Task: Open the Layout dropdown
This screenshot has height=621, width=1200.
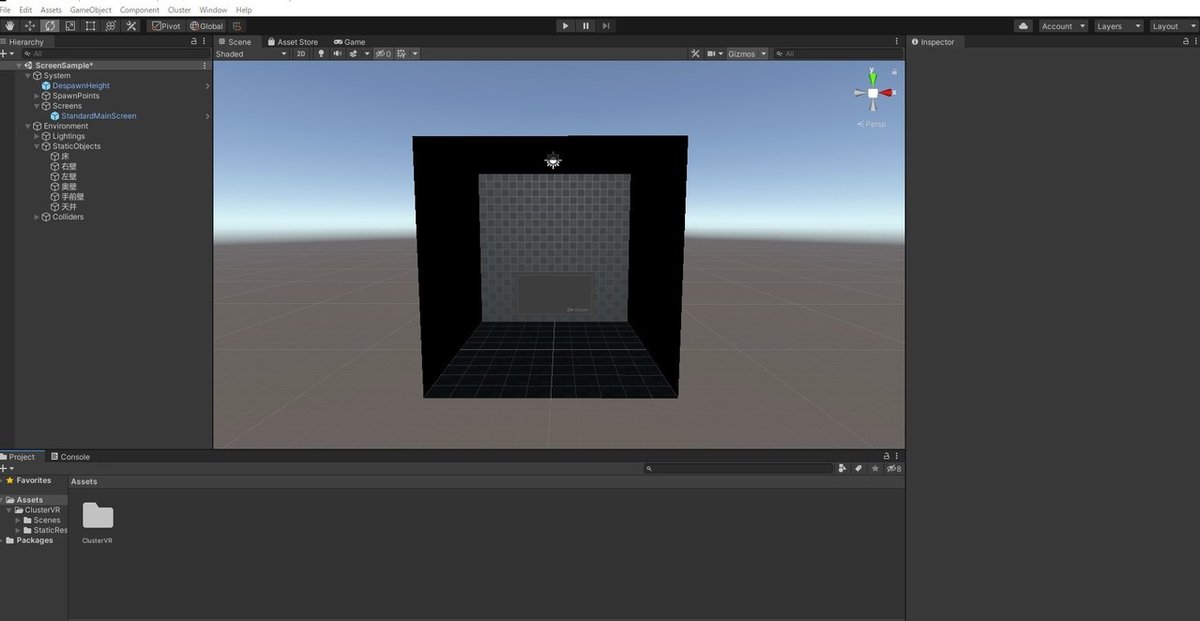Action: coord(1172,26)
